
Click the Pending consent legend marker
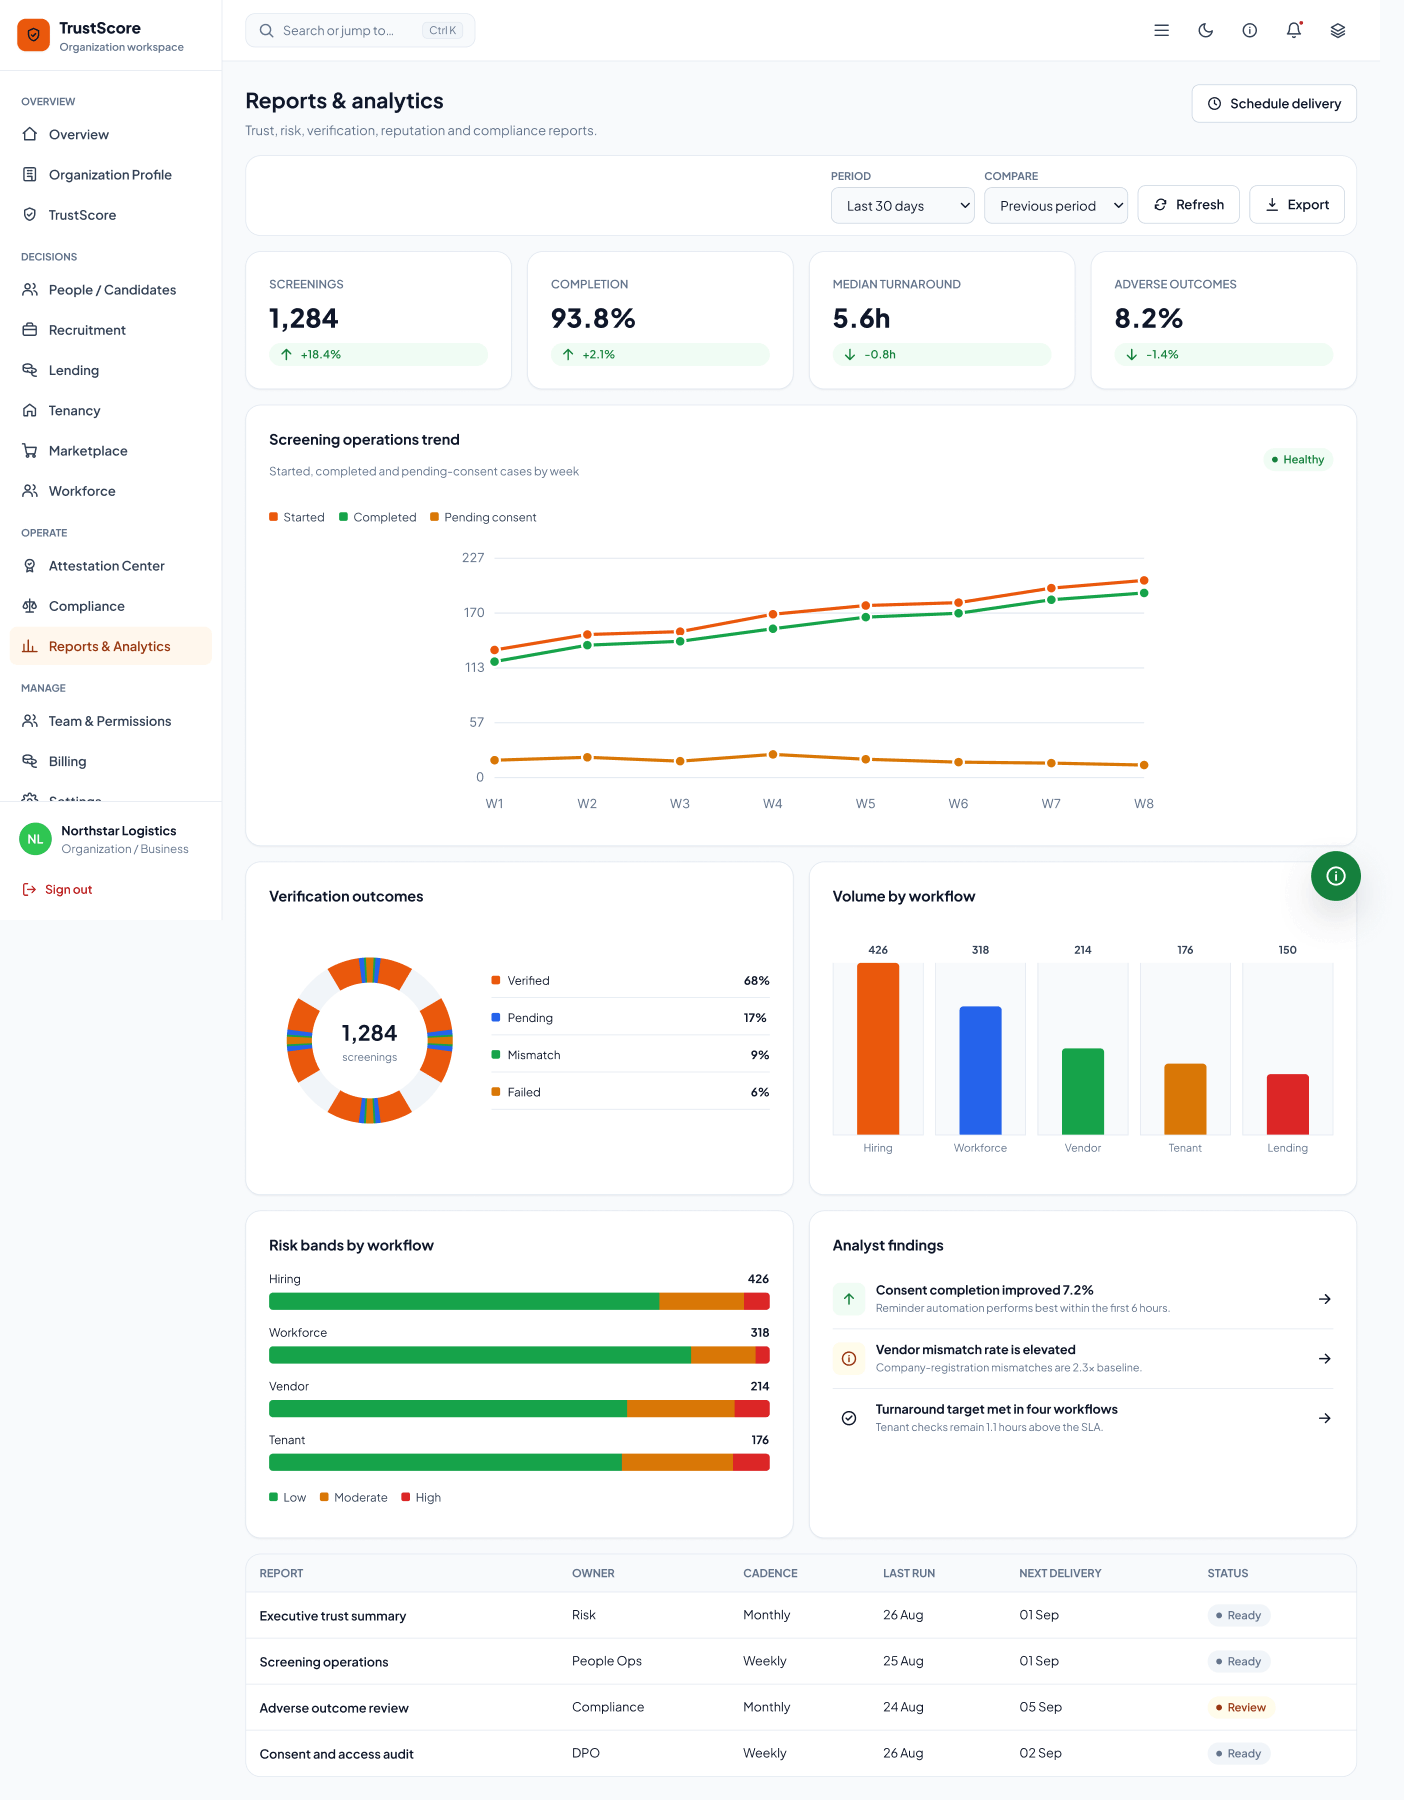(x=434, y=517)
